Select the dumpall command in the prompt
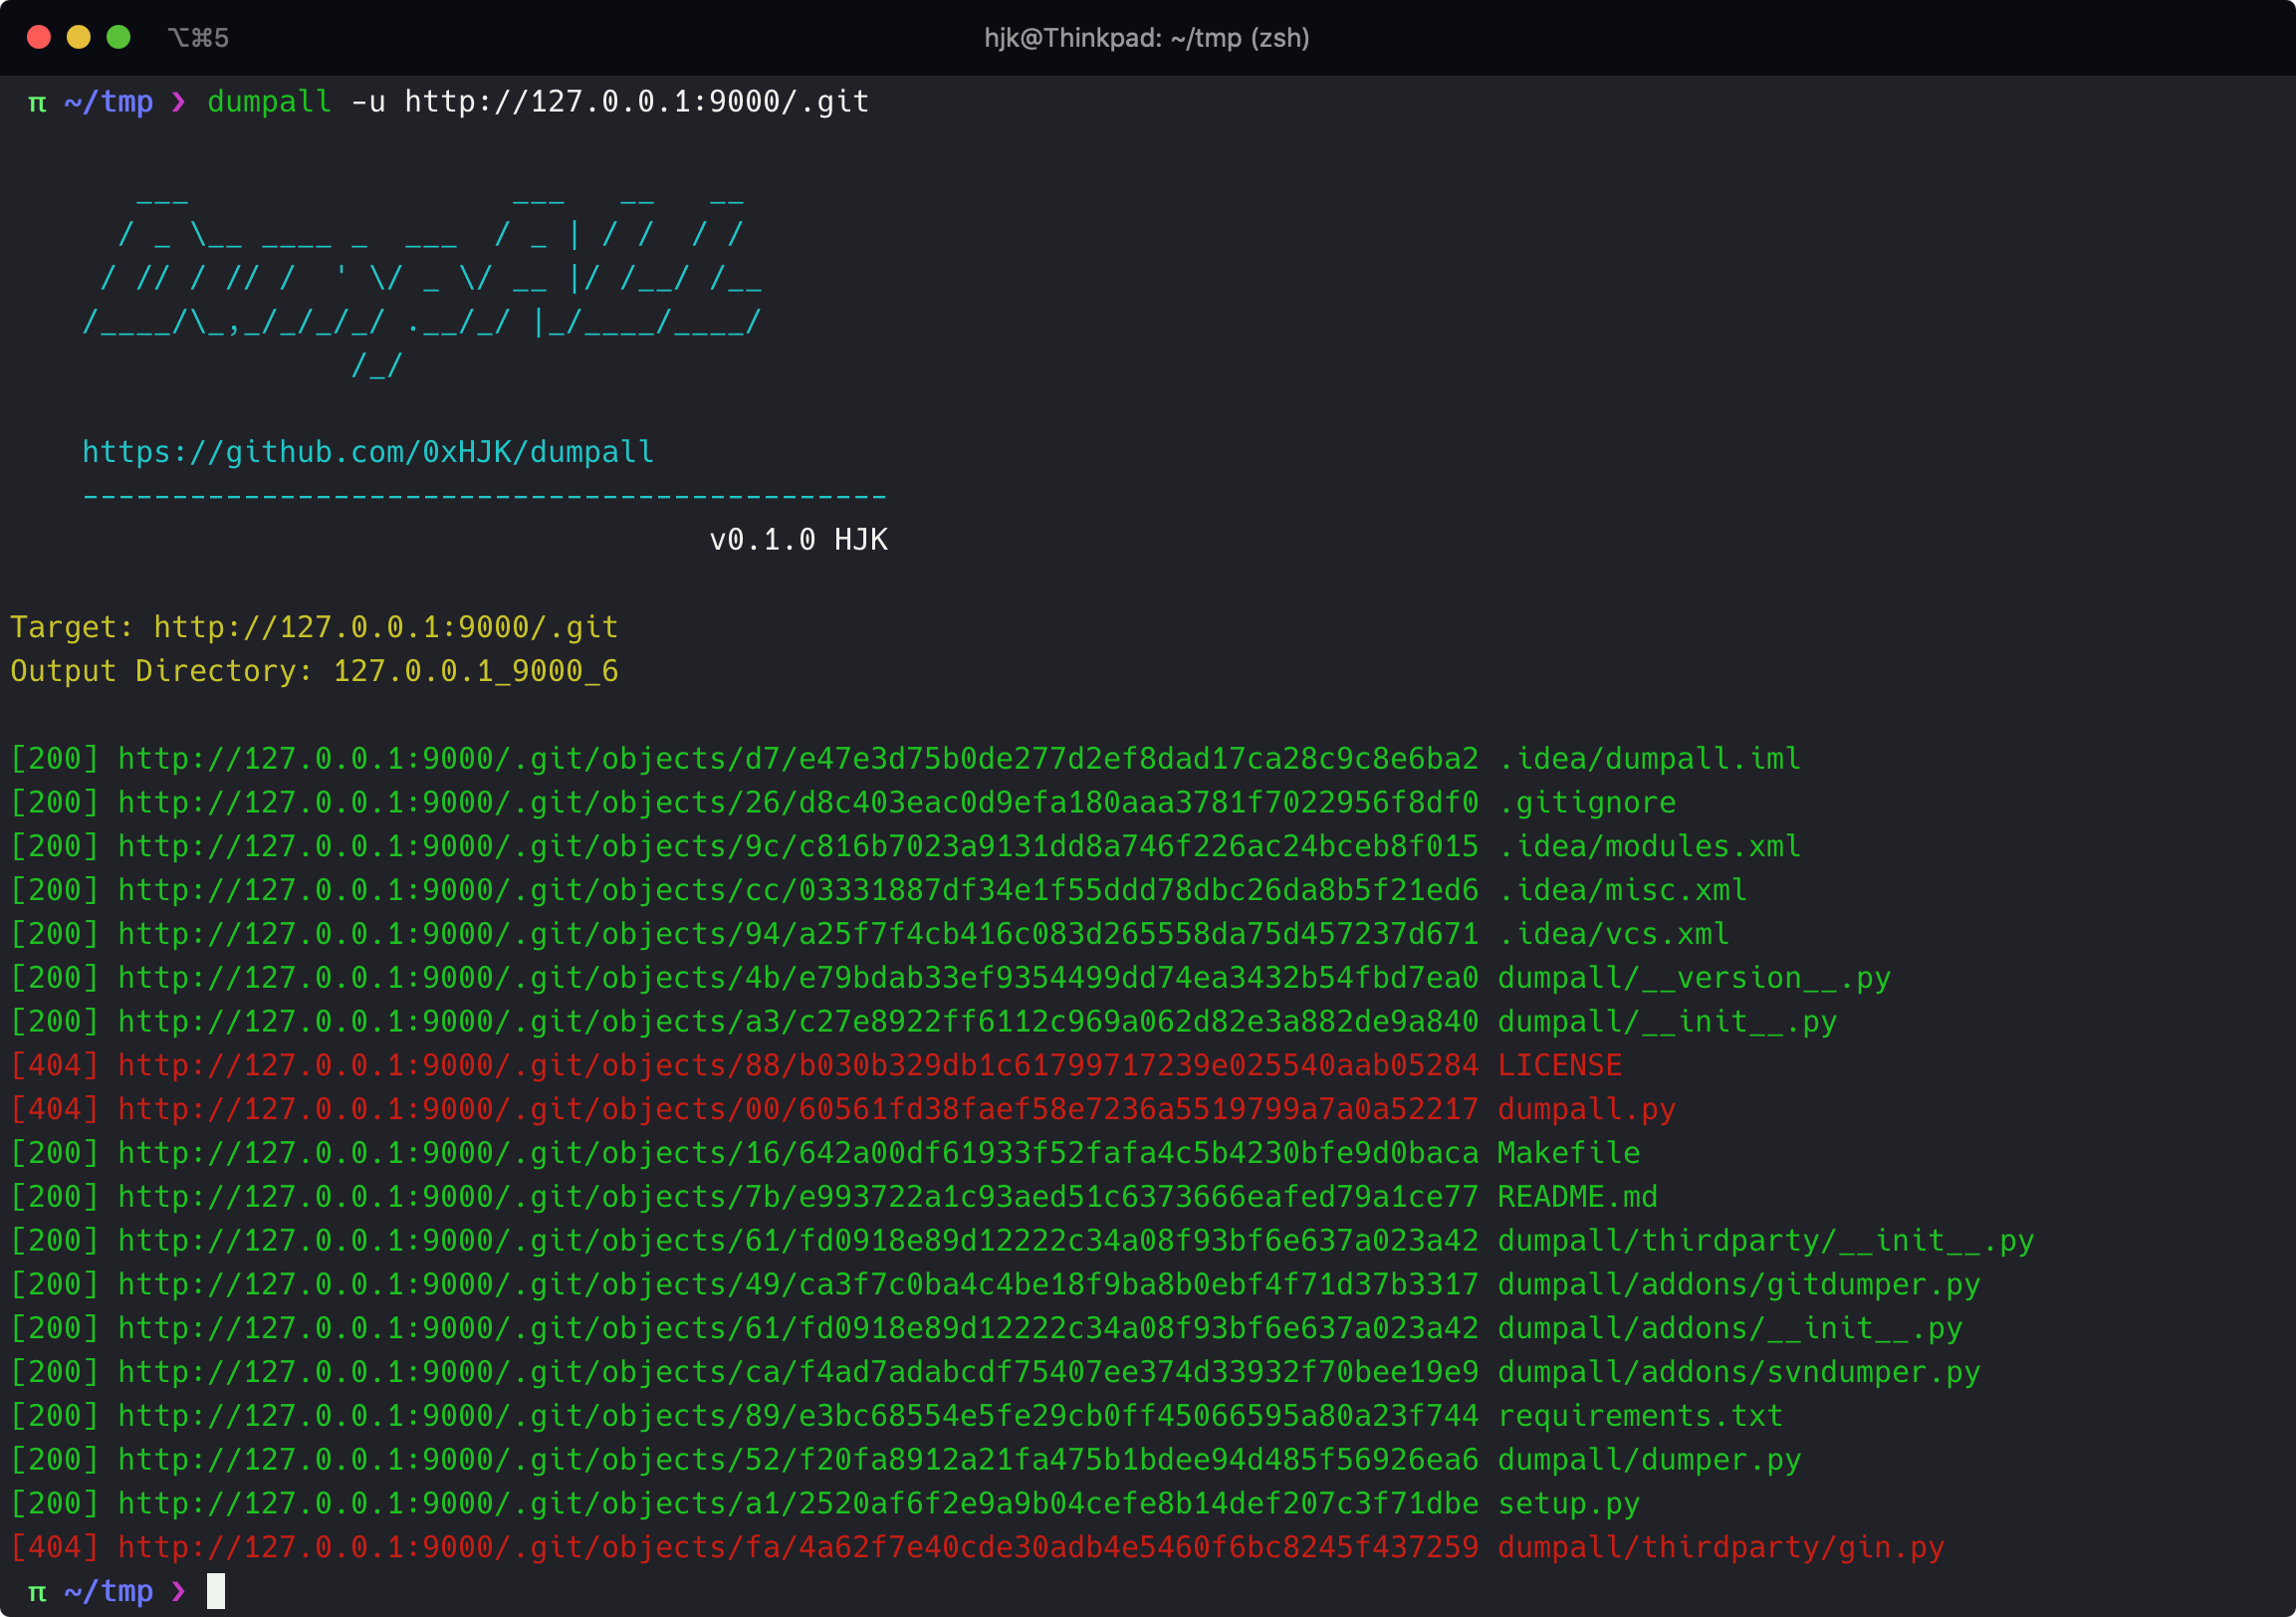 pos(268,101)
